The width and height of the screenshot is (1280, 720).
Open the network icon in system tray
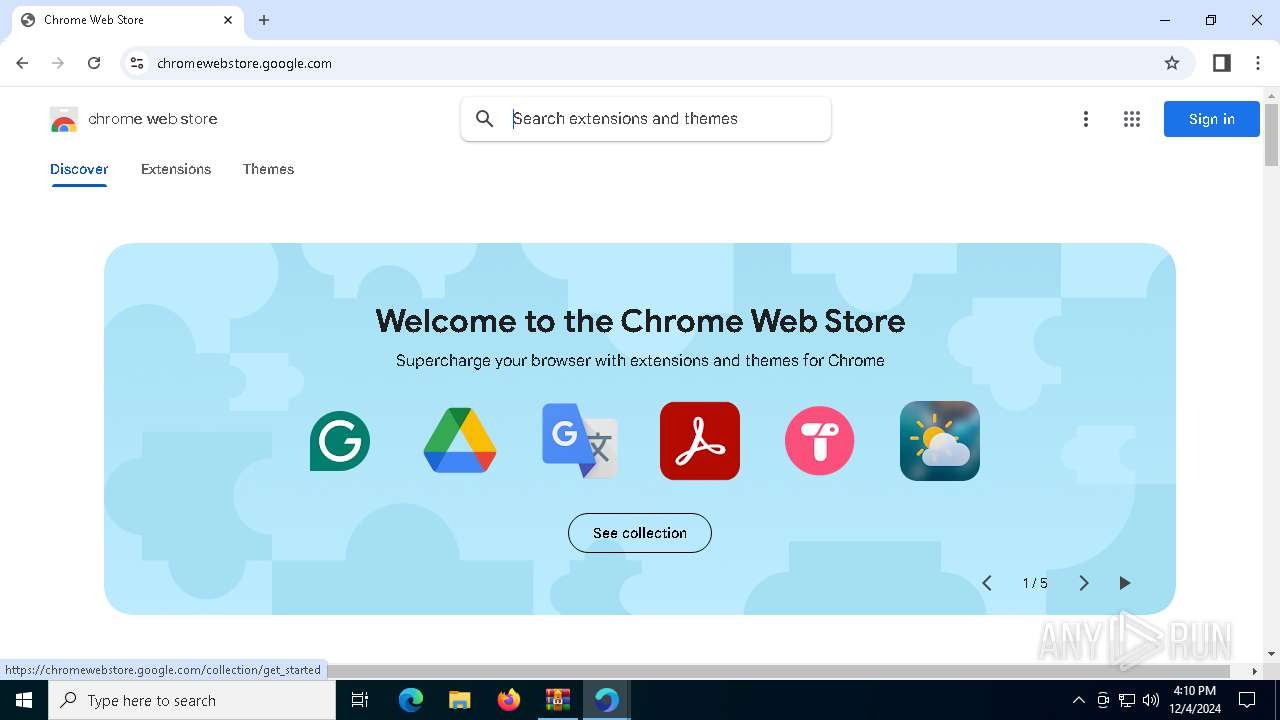[1127, 700]
